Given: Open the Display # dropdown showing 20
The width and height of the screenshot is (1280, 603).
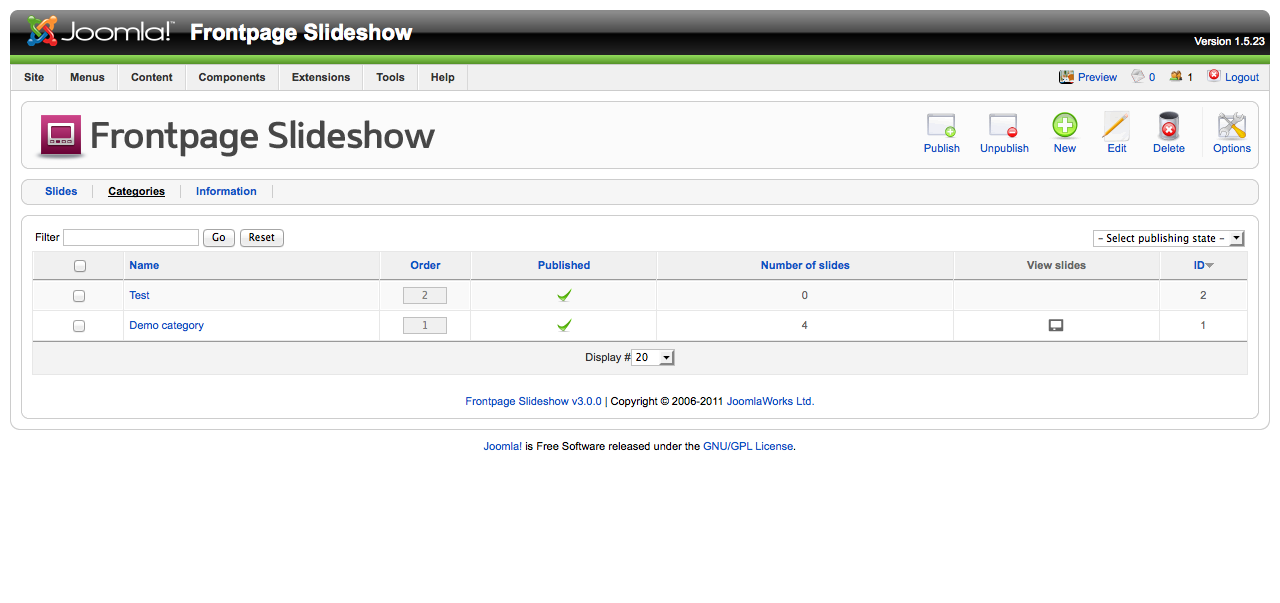Looking at the screenshot, I should [654, 357].
